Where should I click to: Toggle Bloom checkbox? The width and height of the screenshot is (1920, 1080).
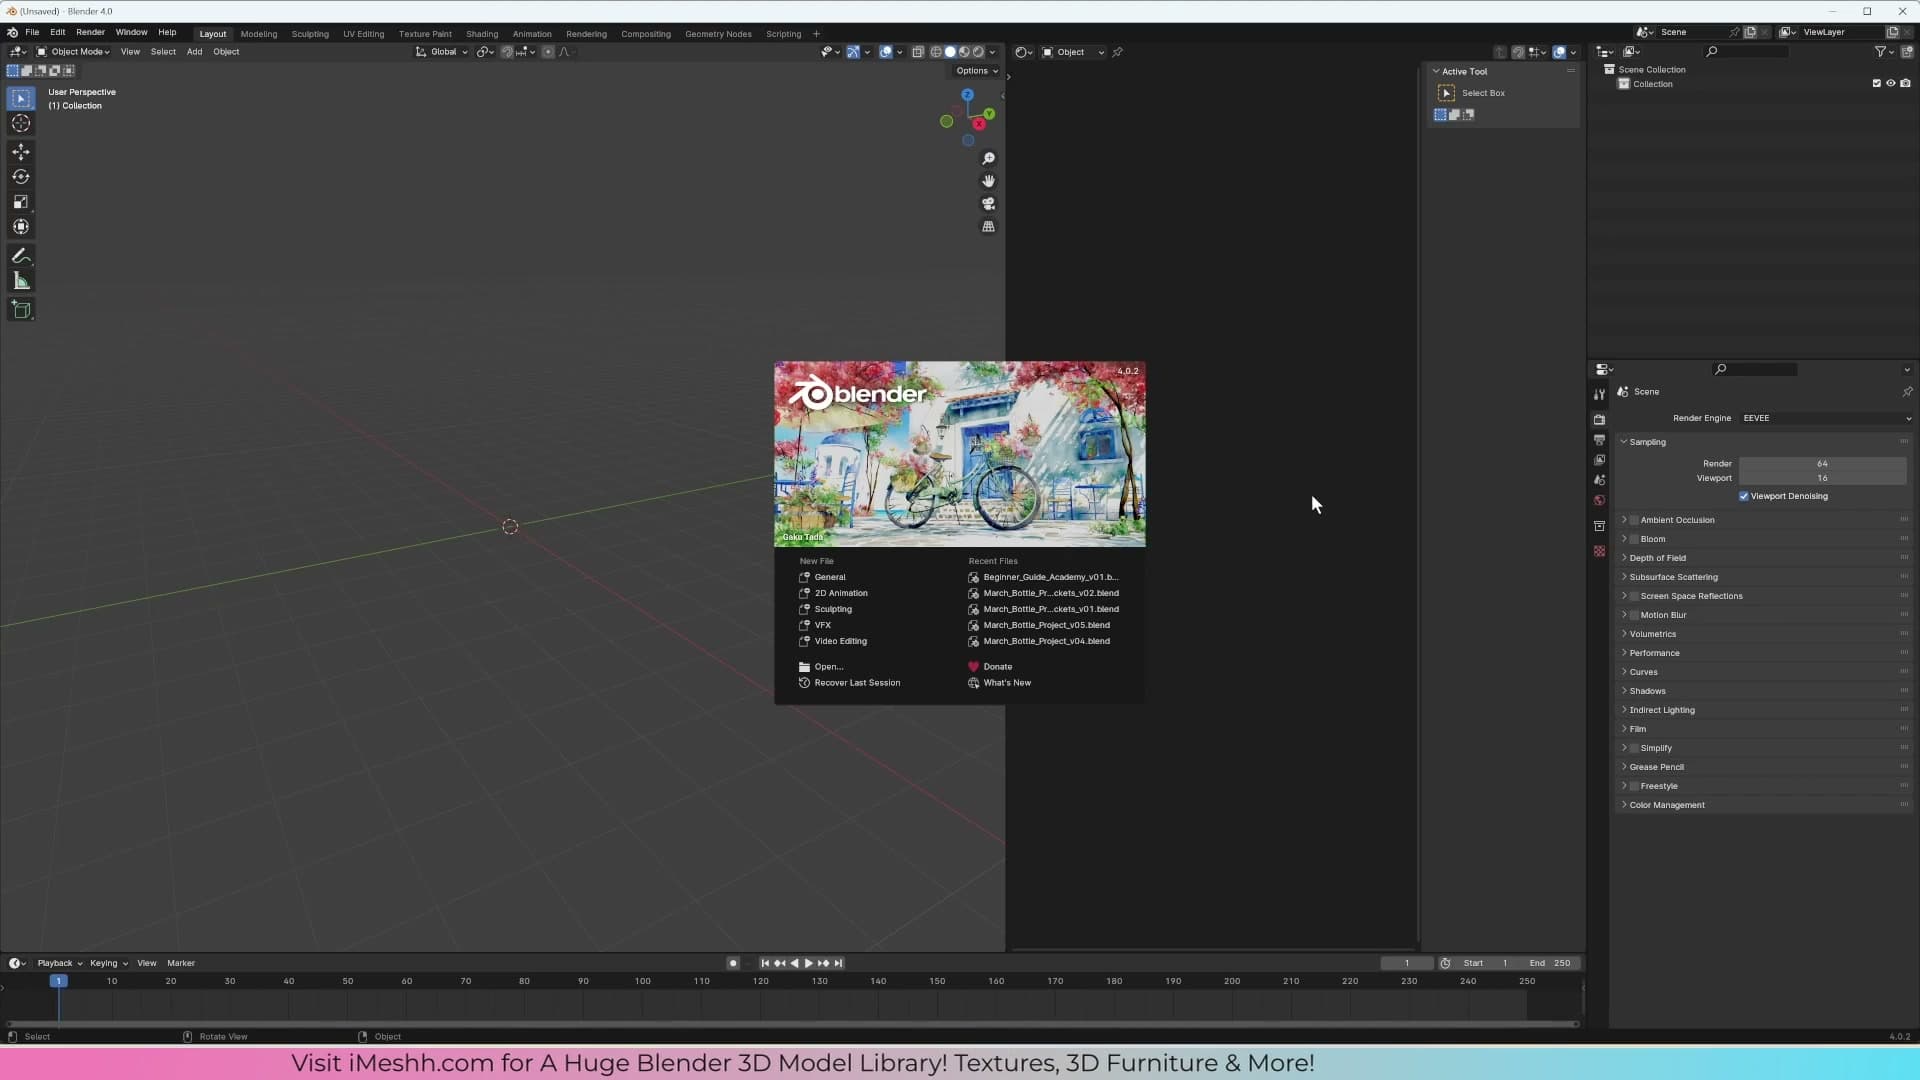point(1634,539)
